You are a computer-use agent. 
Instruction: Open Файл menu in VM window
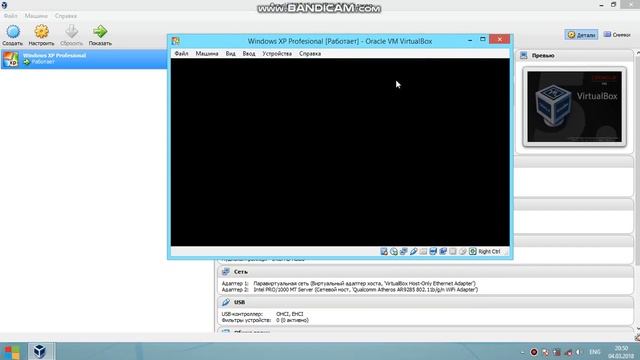point(181,53)
